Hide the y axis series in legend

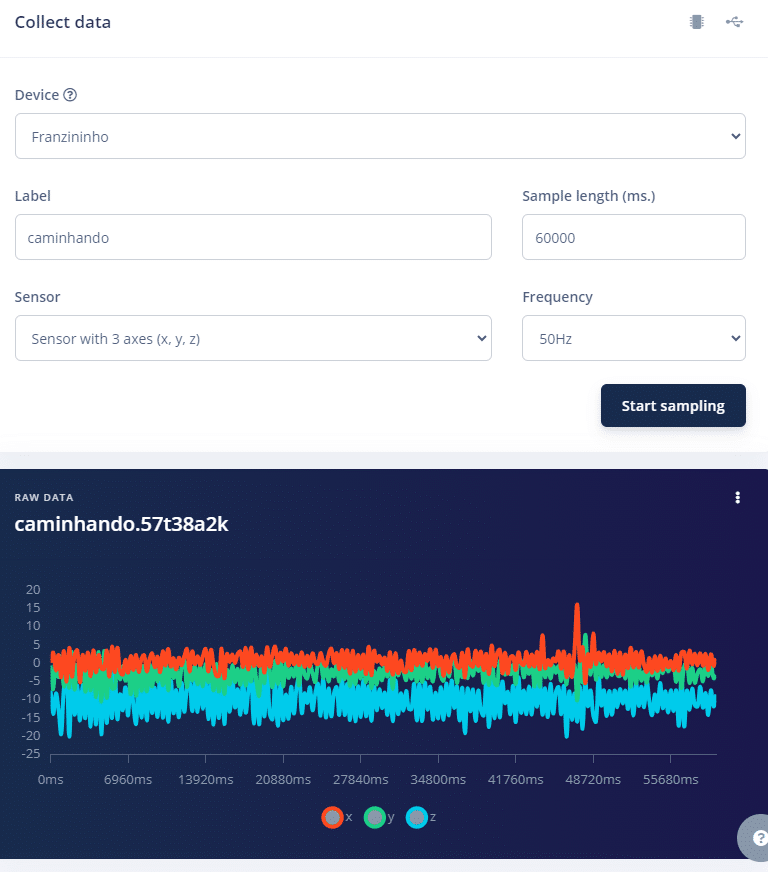point(375,817)
